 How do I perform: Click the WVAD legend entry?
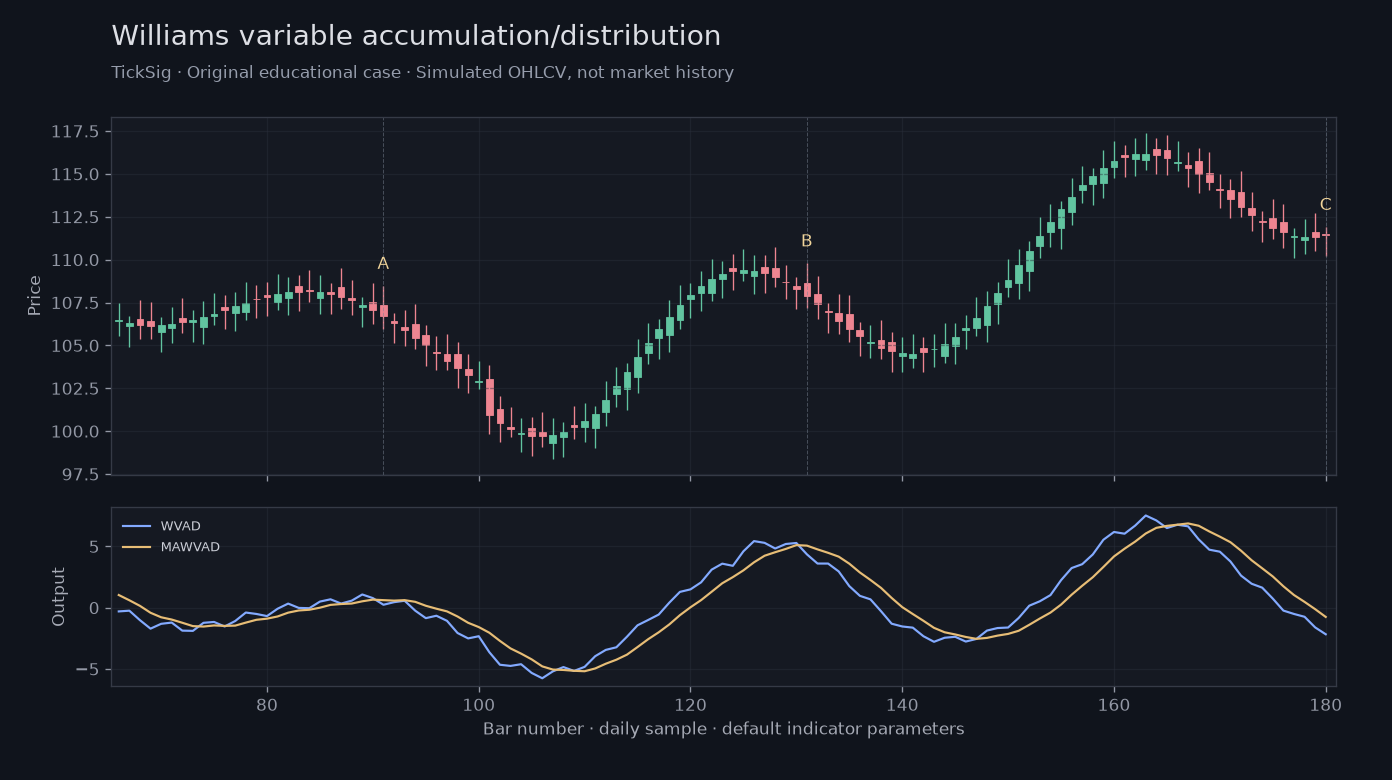(159, 526)
